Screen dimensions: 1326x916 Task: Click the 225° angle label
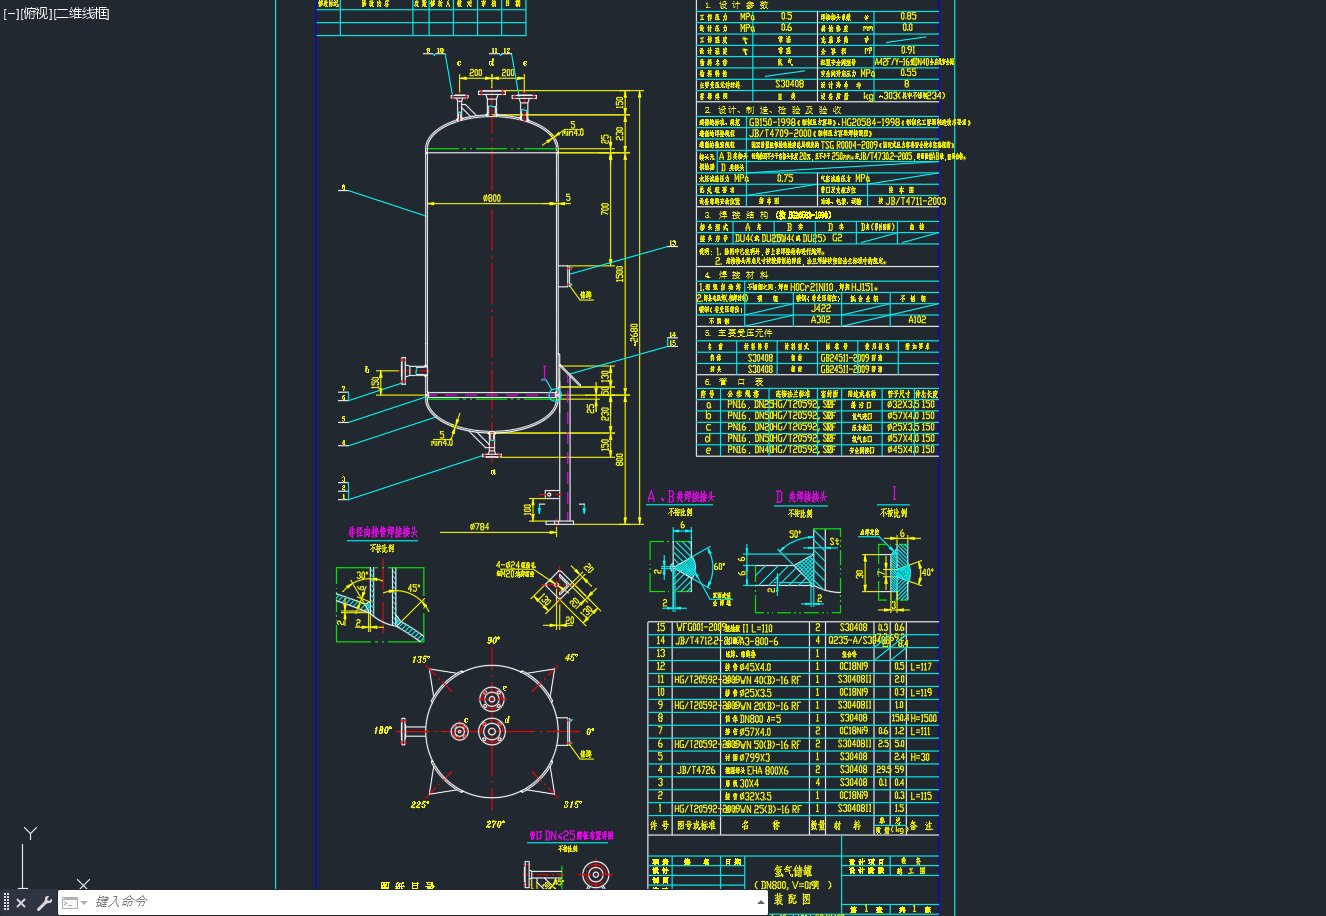[420, 804]
